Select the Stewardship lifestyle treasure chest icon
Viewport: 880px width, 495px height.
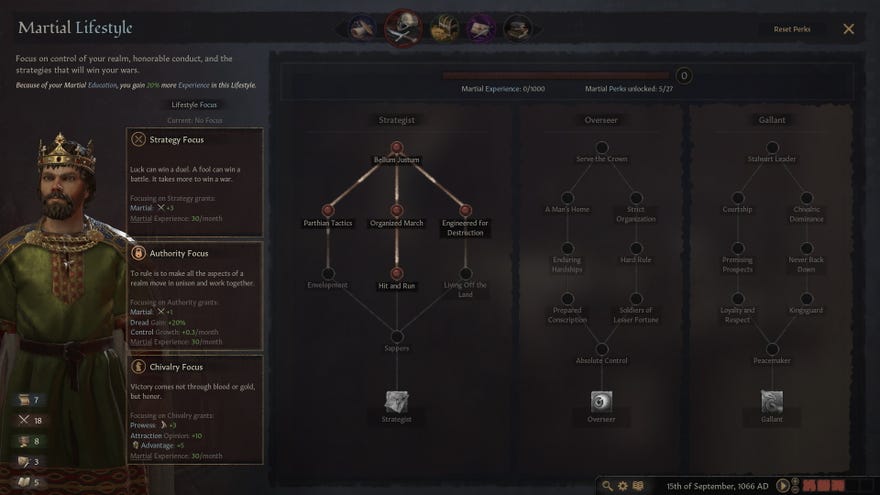point(444,28)
